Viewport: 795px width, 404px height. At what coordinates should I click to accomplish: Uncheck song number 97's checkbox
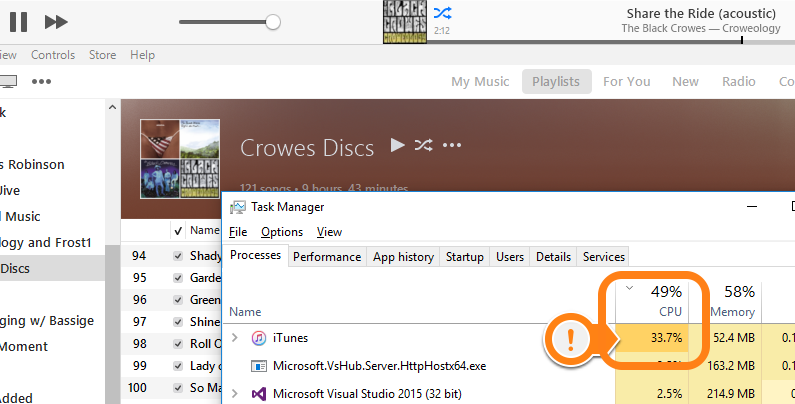point(178,322)
